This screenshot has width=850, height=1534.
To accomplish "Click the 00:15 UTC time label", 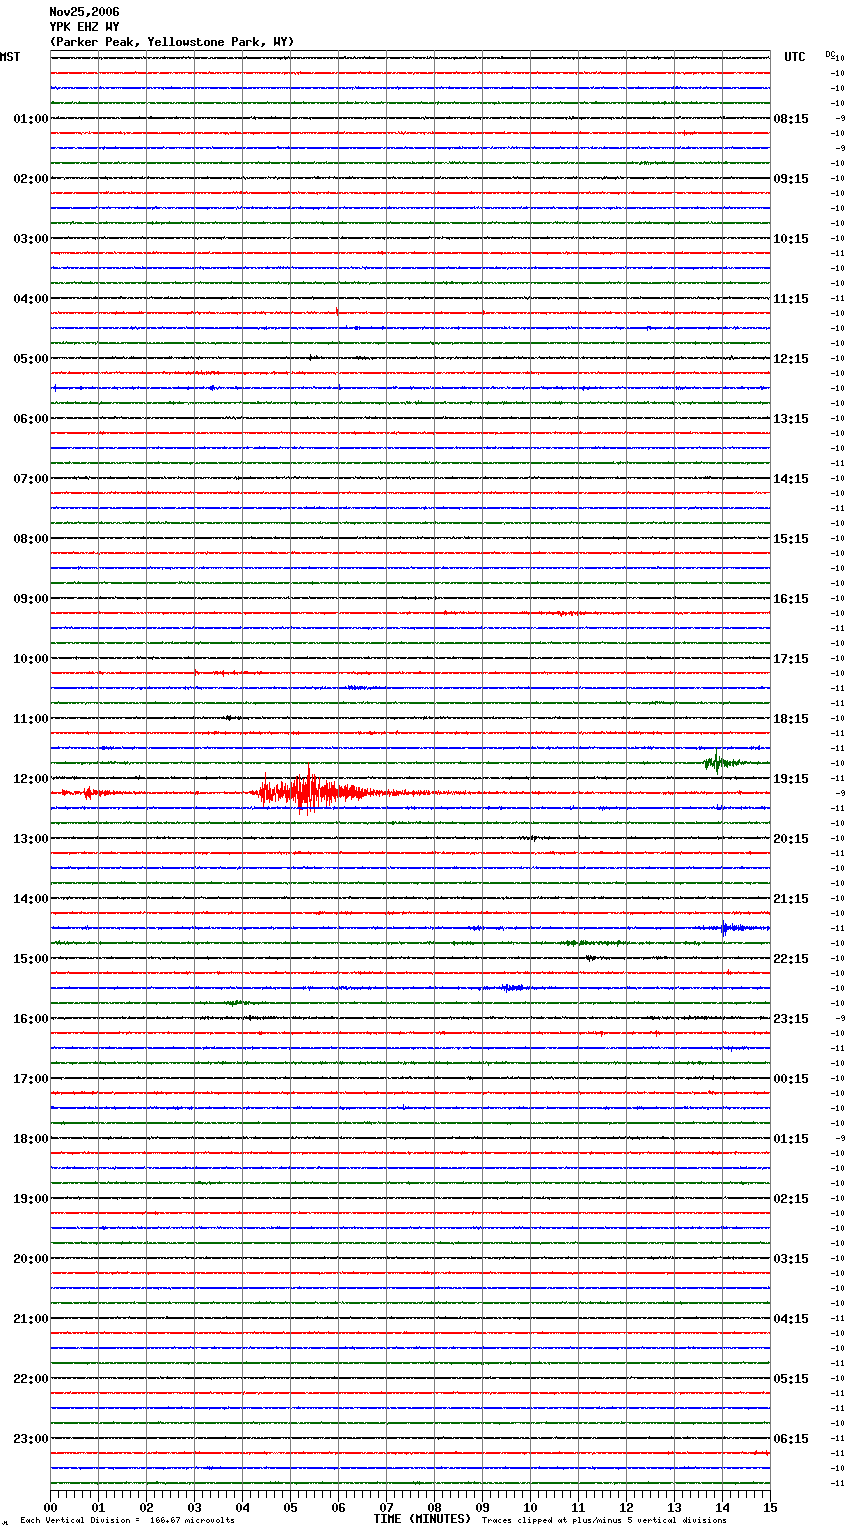I will (791, 1079).
